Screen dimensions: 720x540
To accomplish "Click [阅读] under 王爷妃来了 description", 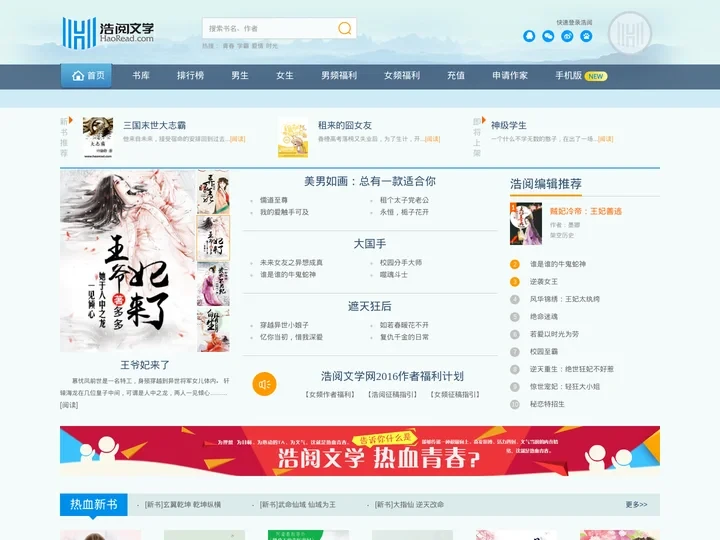I will (69, 405).
